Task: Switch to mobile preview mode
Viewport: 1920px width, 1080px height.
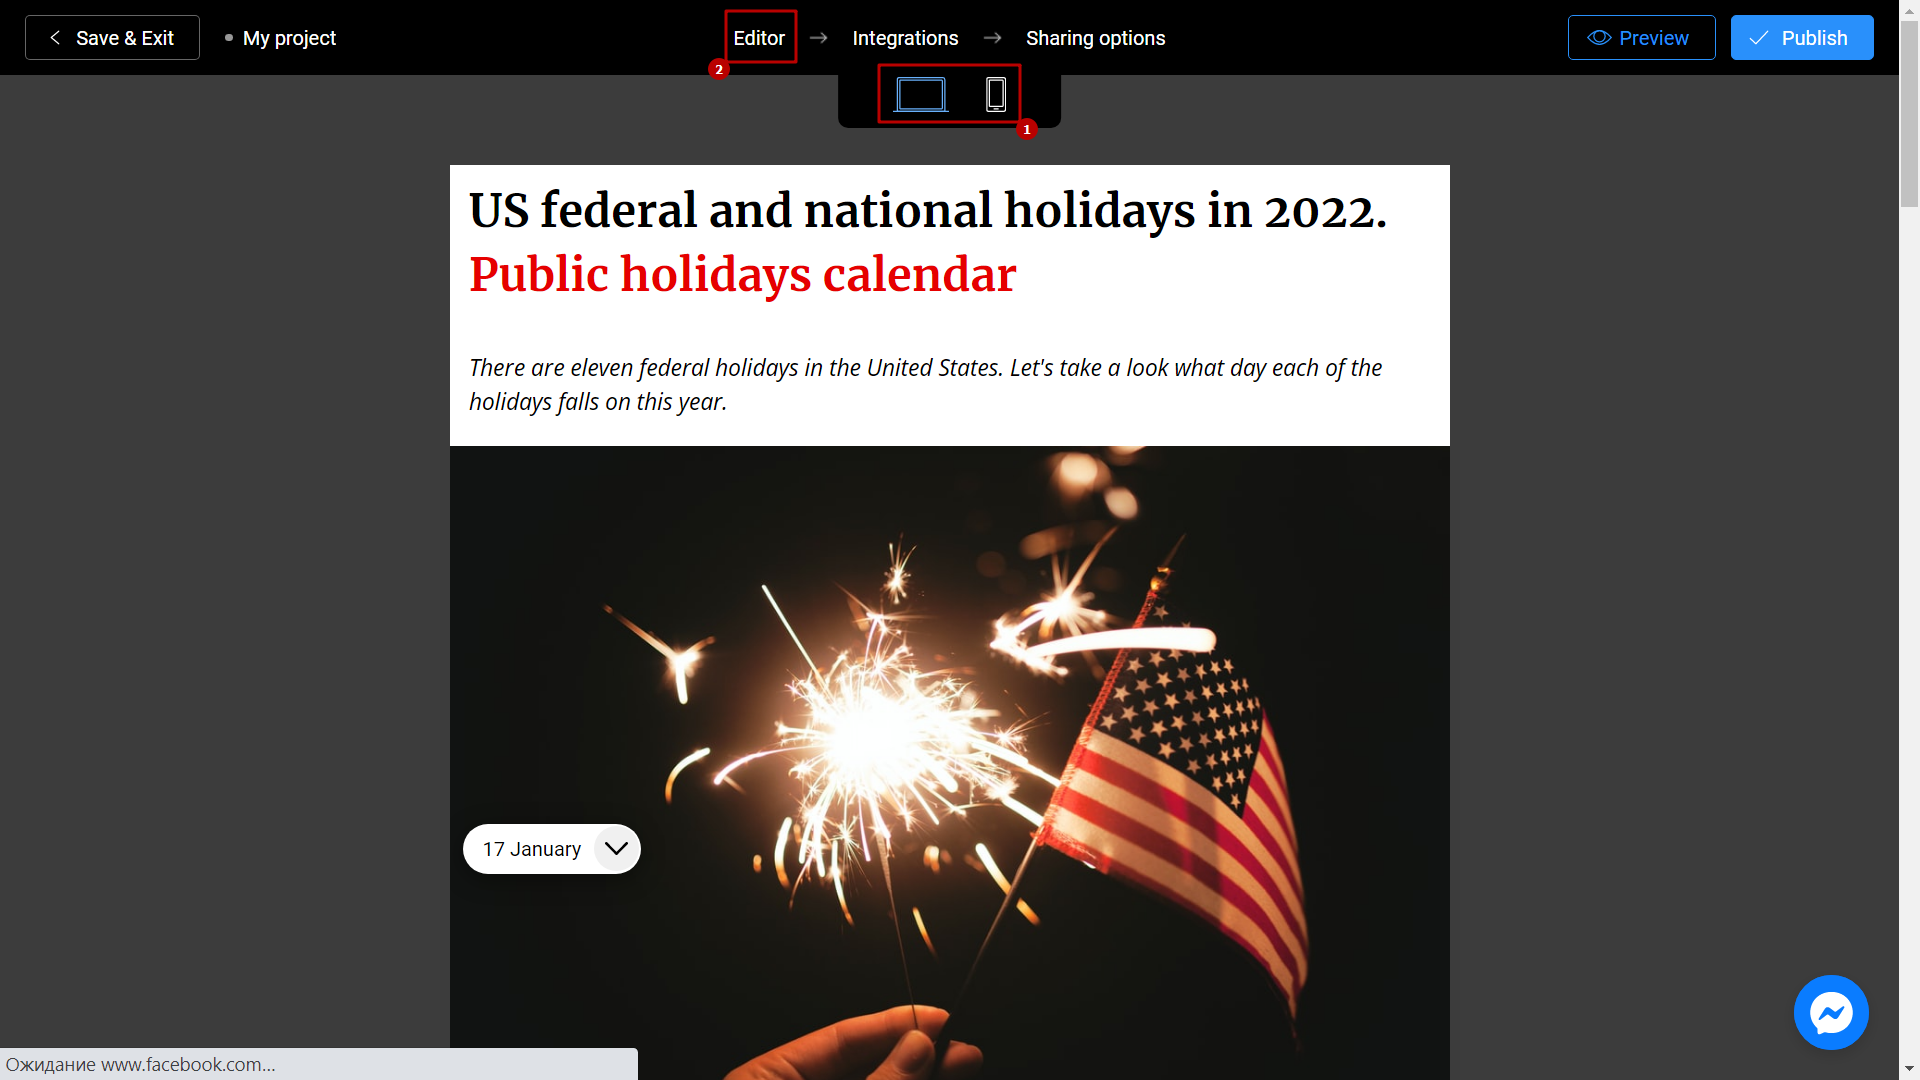Action: [997, 94]
